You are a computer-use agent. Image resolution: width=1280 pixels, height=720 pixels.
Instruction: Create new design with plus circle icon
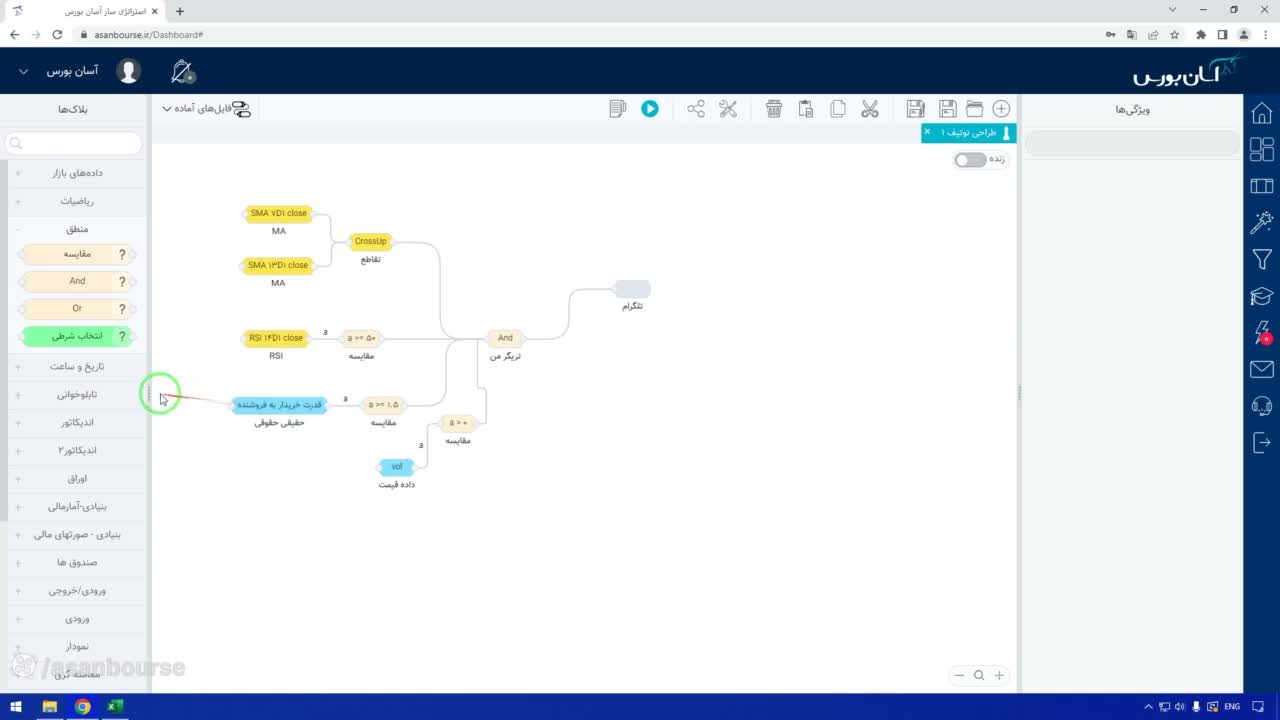coord(1001,109)
